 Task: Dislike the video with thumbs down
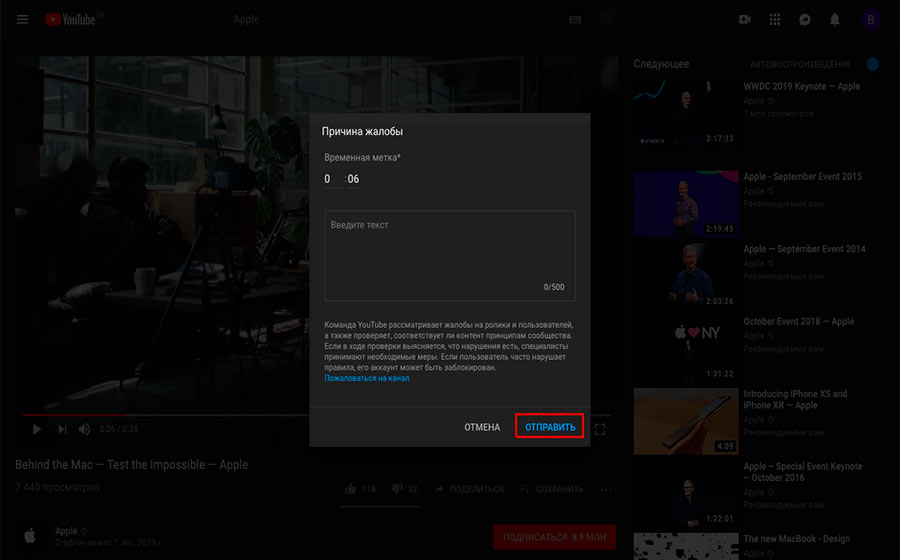[x=396, y=489]
